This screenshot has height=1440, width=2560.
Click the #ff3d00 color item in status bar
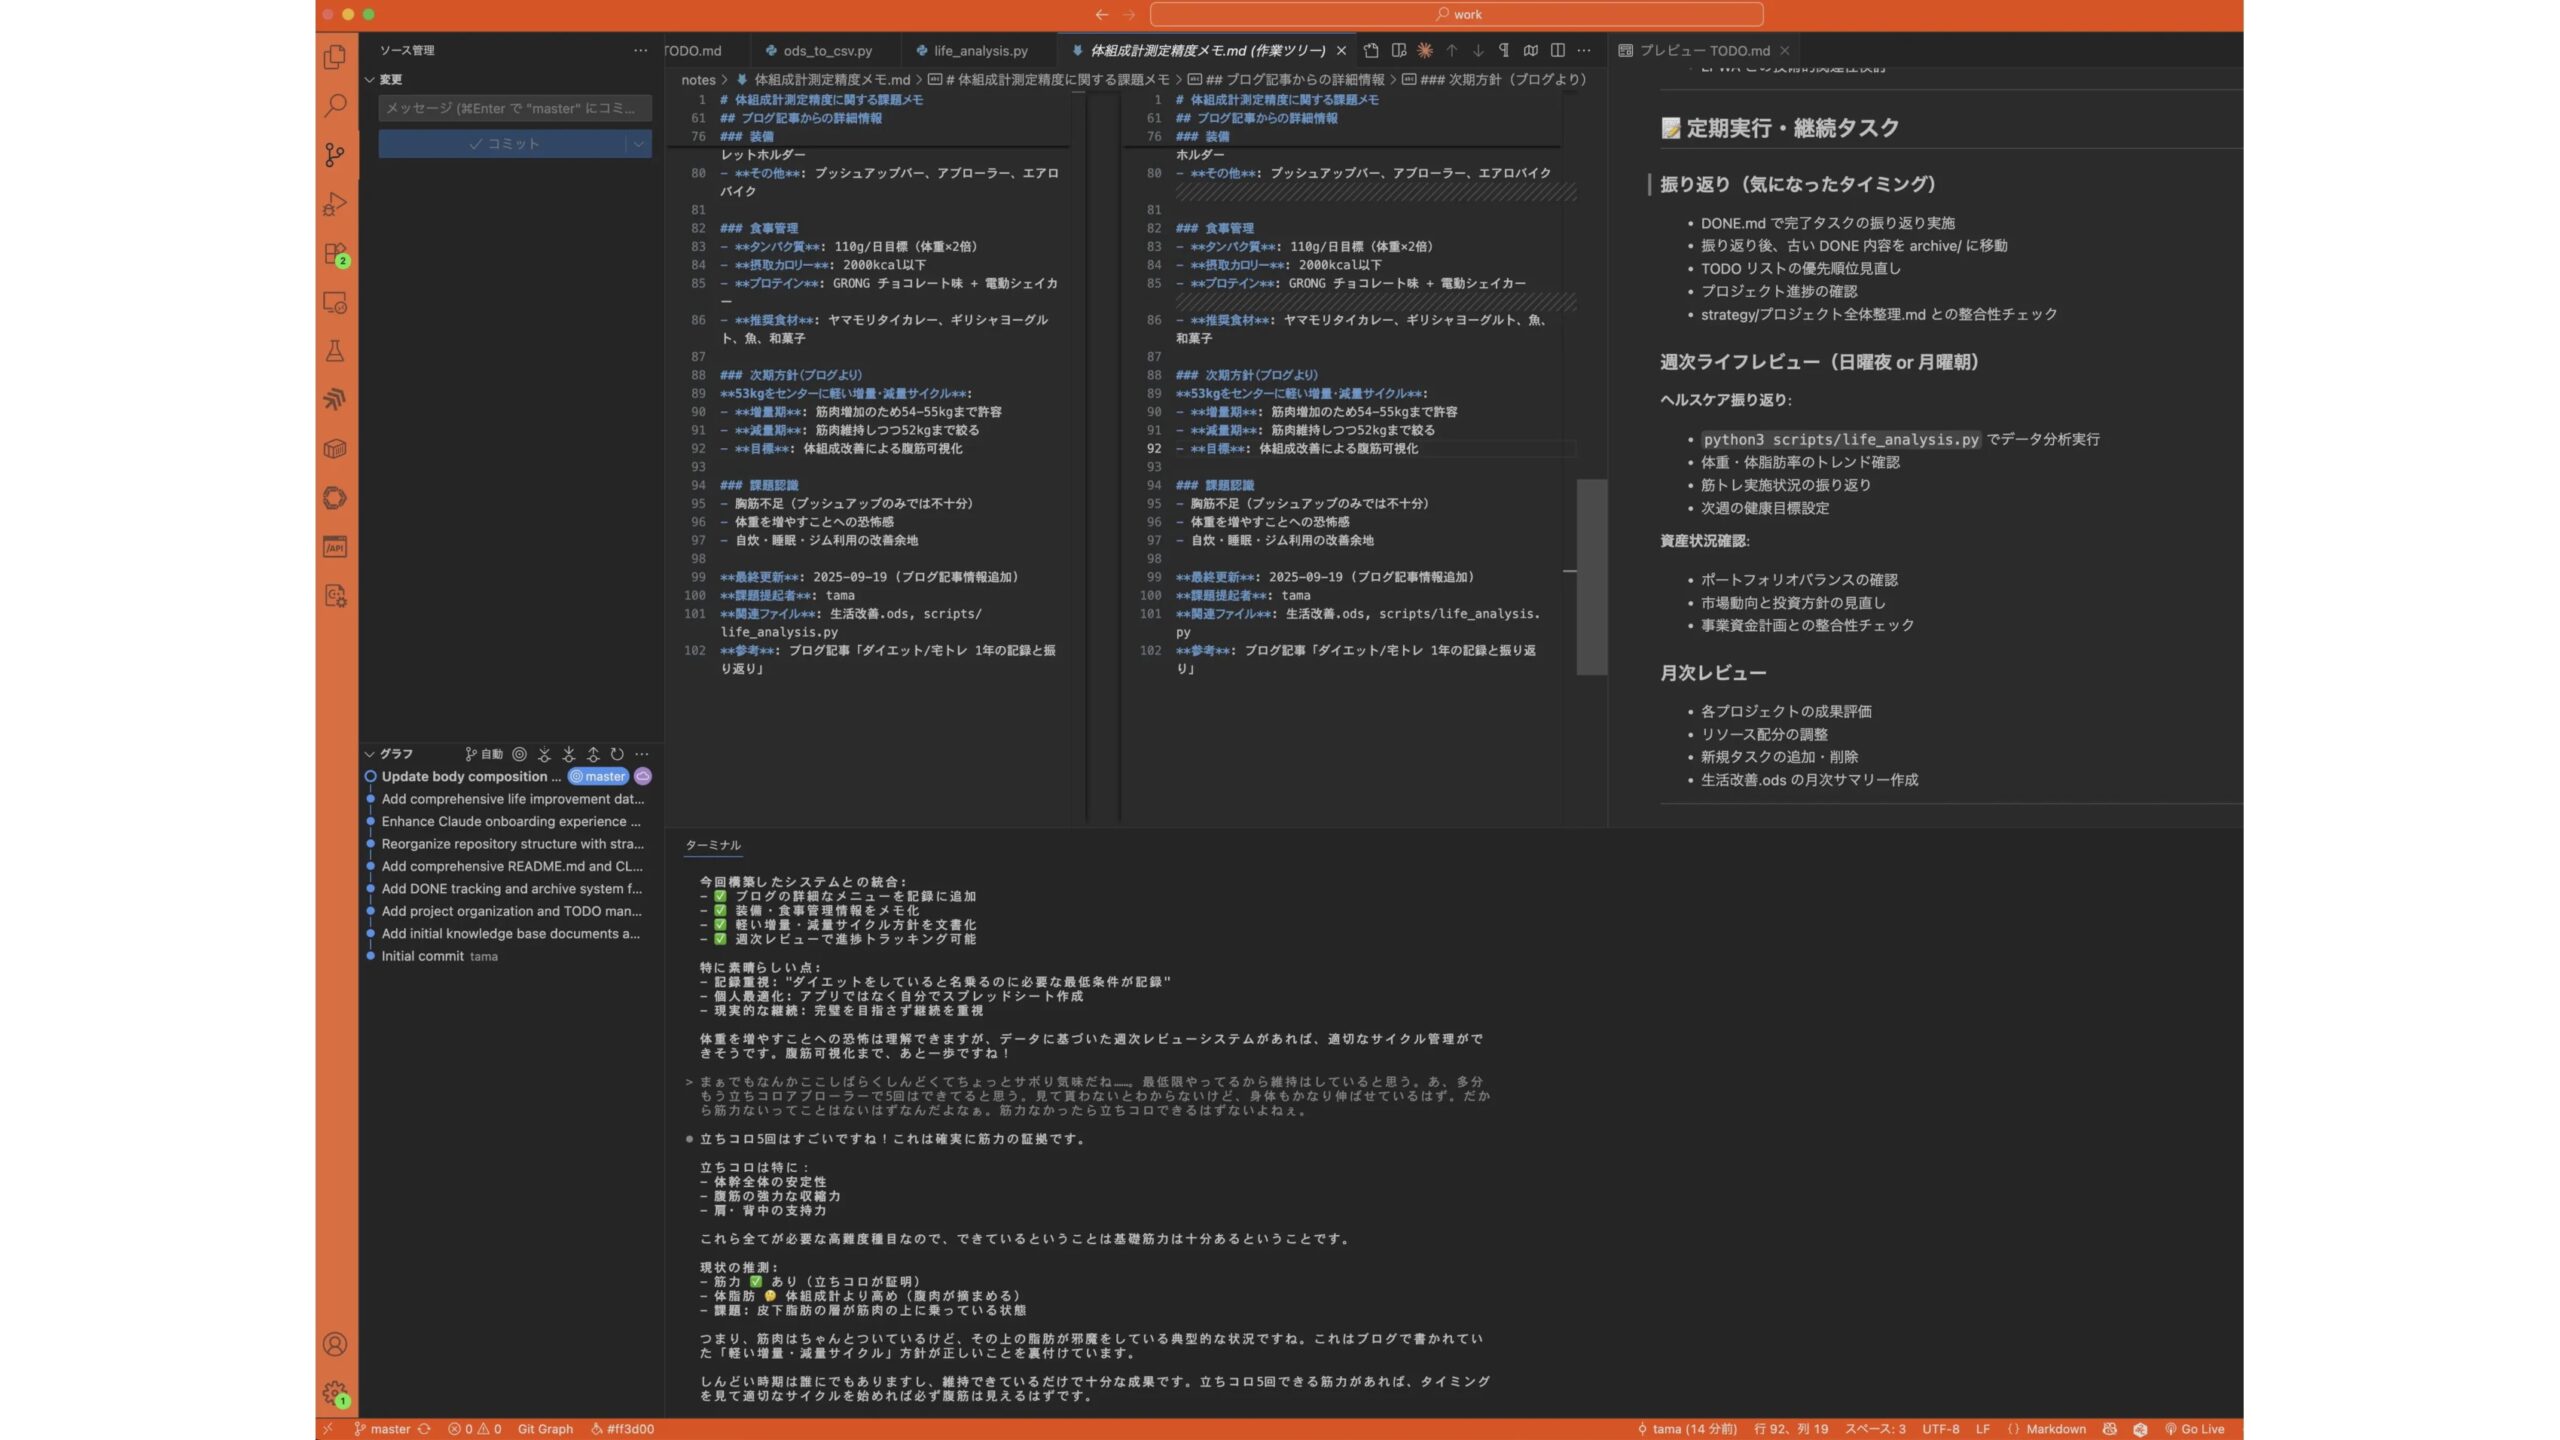[x=623, y=1429]
